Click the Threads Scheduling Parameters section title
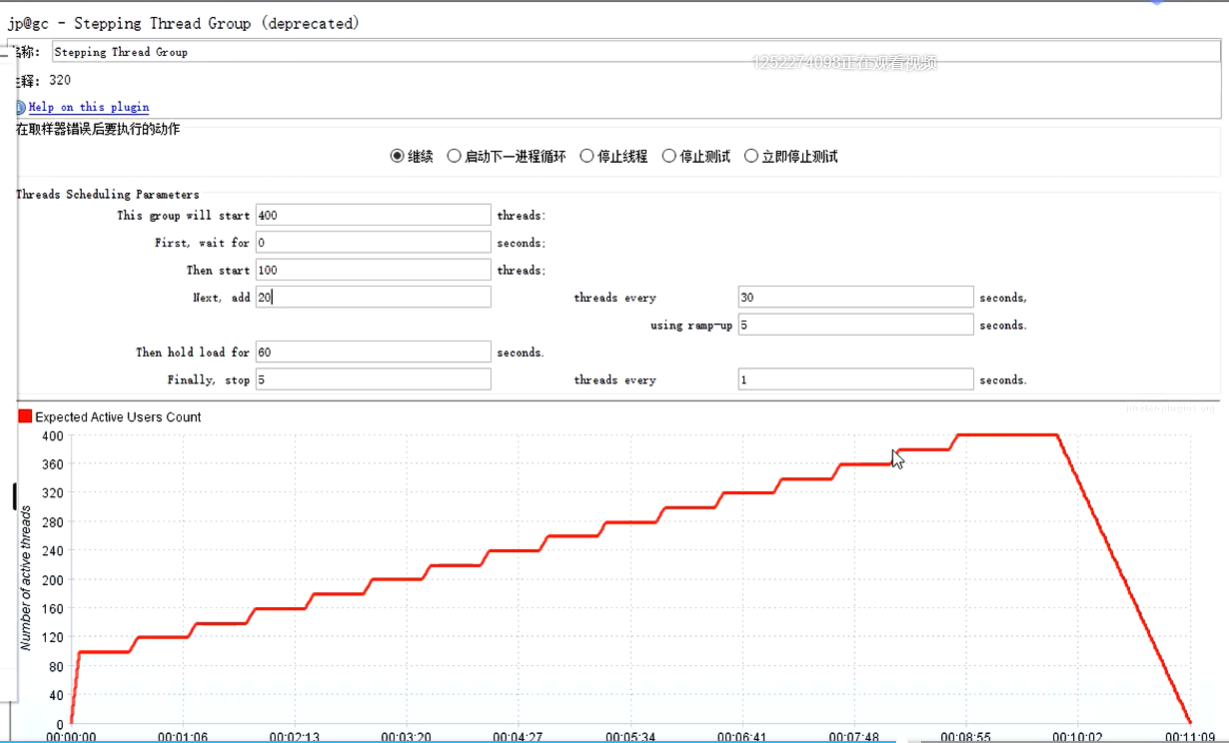Image resolution: width=1229 pixels, height=743 pixels. point(107,194)
